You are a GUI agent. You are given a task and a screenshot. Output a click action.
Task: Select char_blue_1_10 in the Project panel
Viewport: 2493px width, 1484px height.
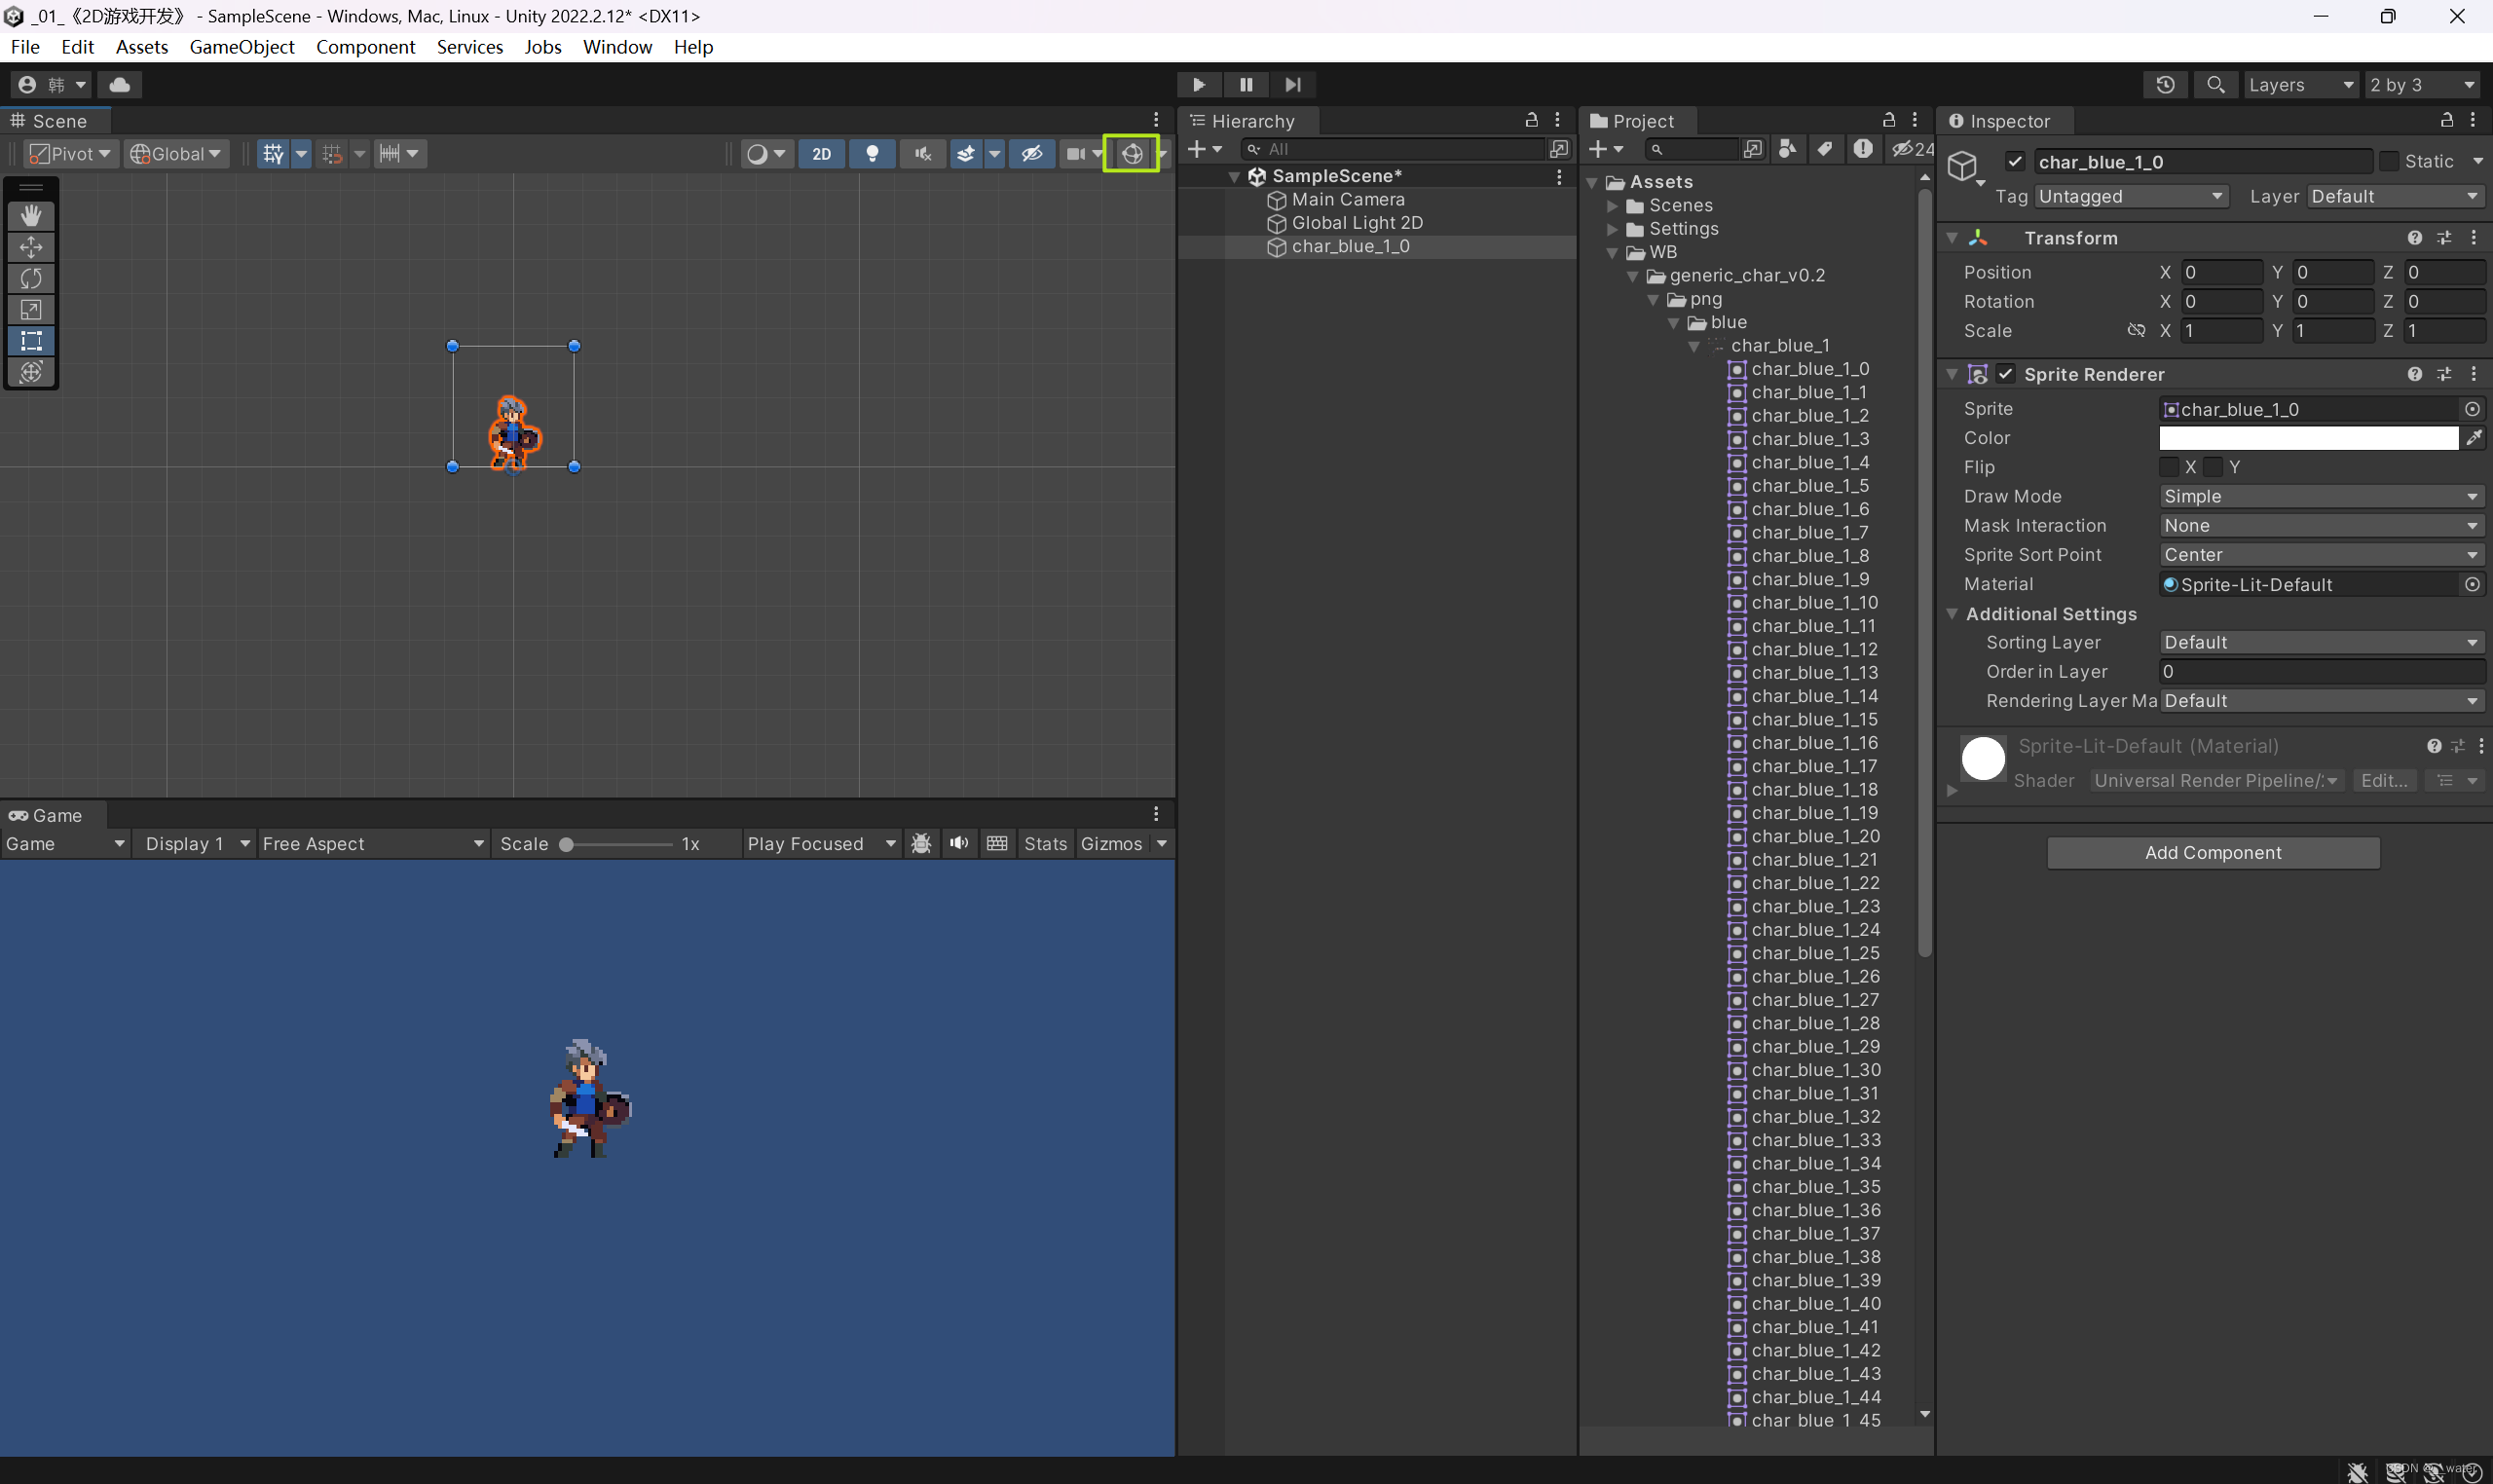(x=1814, y=602)
